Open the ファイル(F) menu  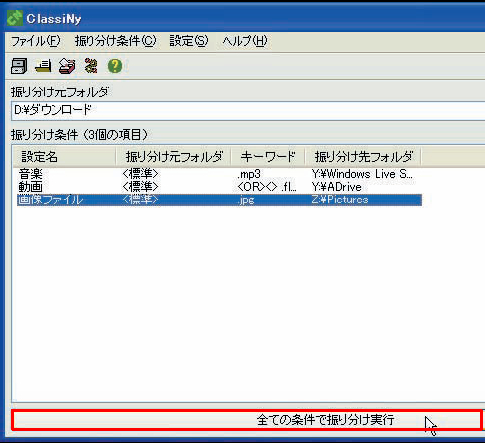click(36, 41)
